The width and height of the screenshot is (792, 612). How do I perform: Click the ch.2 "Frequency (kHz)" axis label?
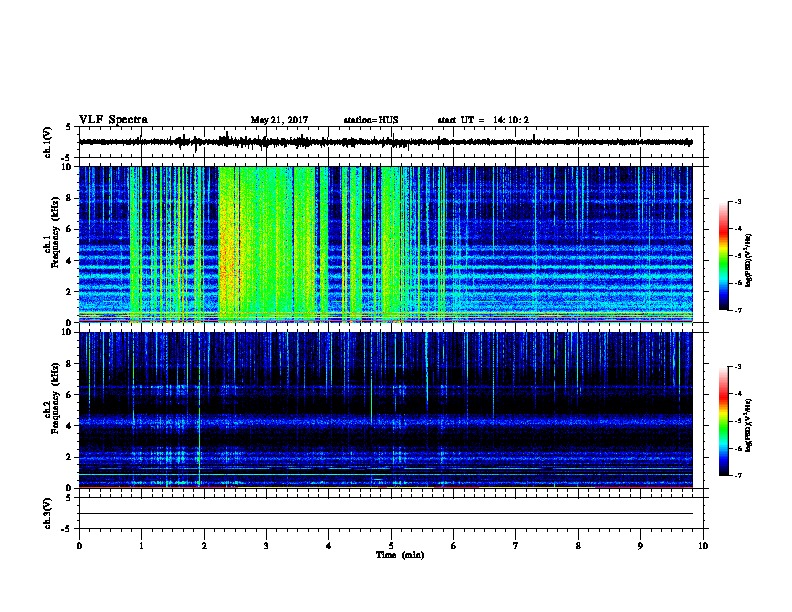point(55,398)
